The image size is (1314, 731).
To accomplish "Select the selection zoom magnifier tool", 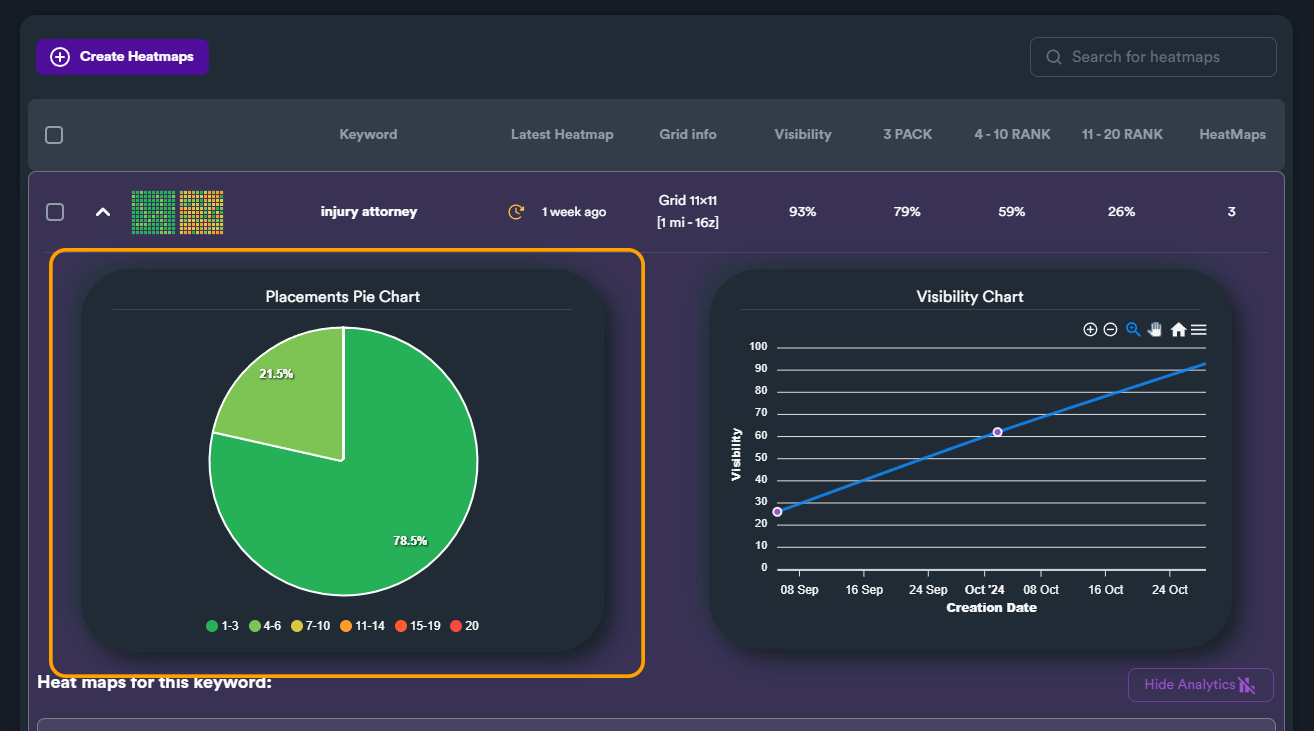I will [1133, 329].
